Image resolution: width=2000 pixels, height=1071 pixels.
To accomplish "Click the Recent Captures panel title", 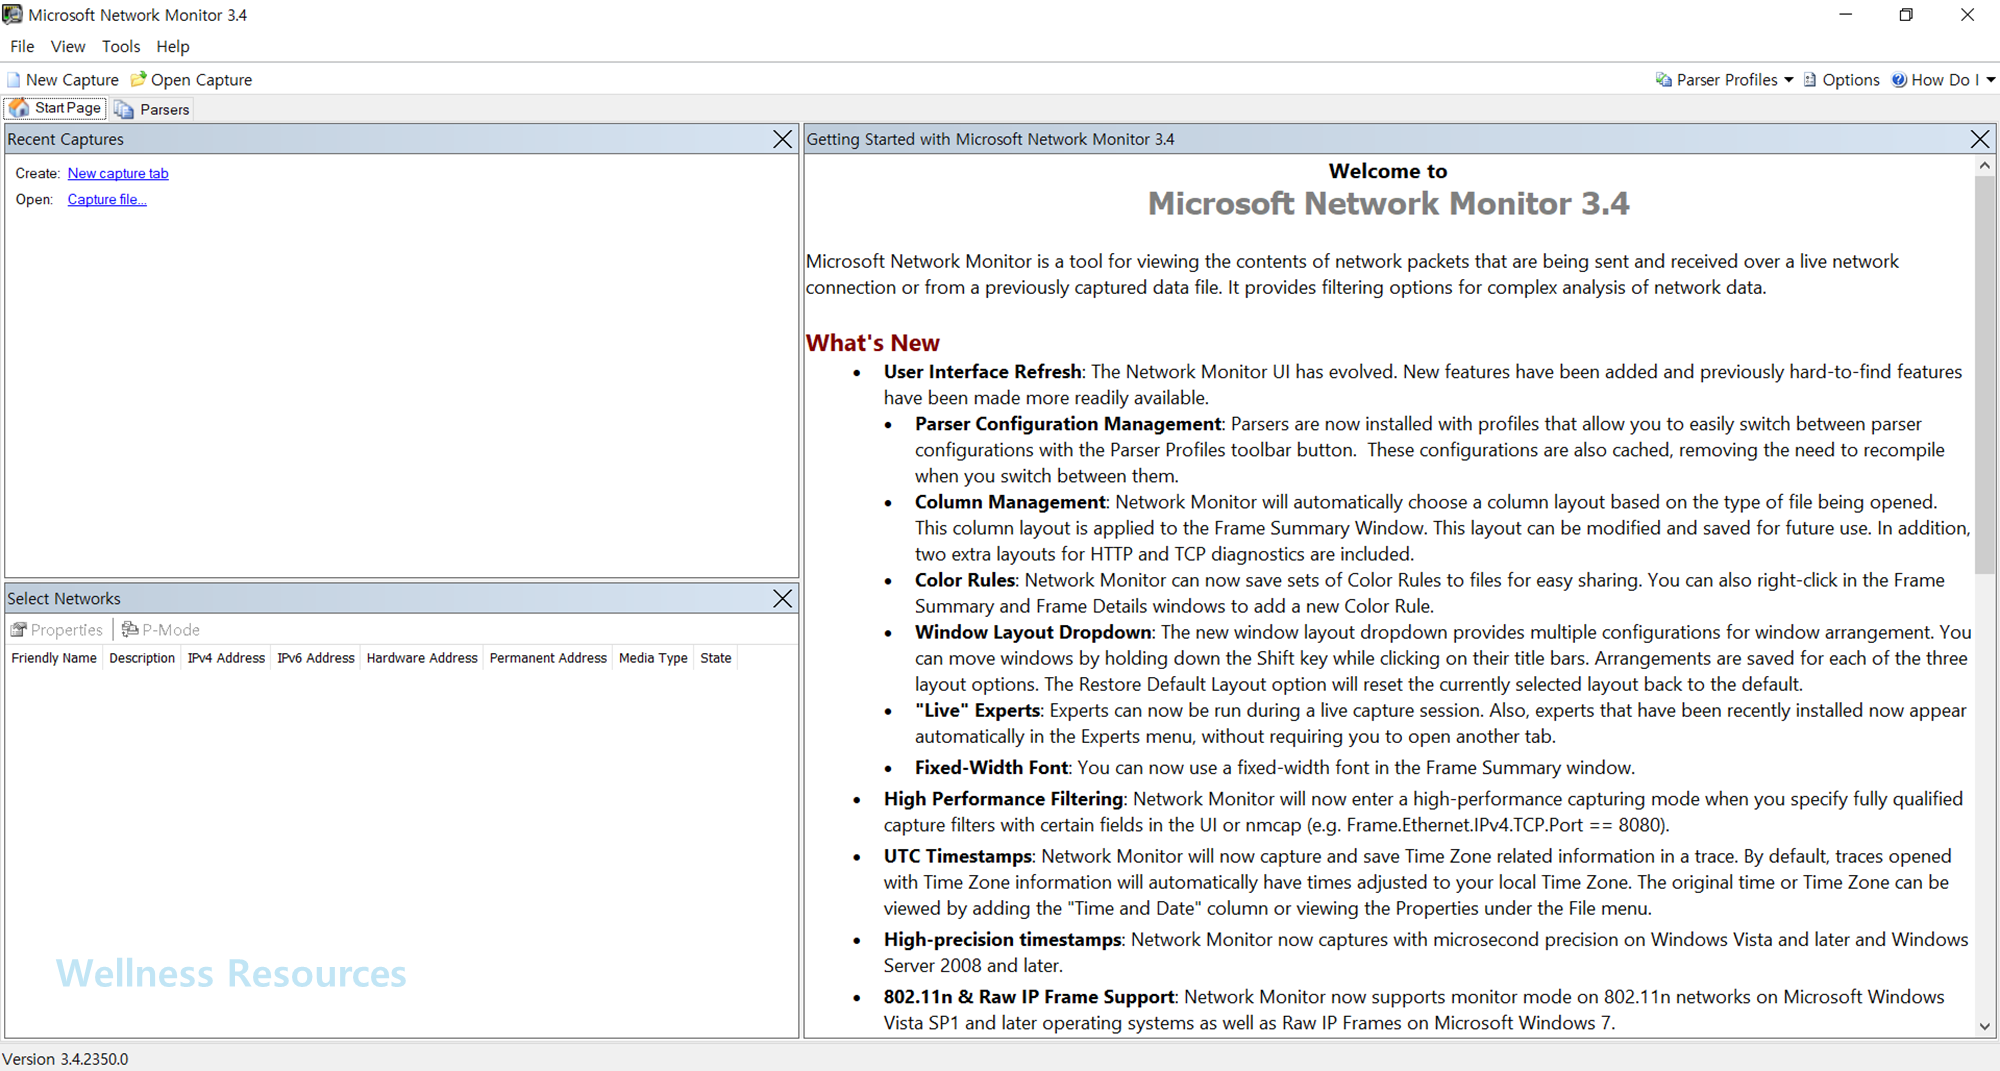I will point(65,139).
